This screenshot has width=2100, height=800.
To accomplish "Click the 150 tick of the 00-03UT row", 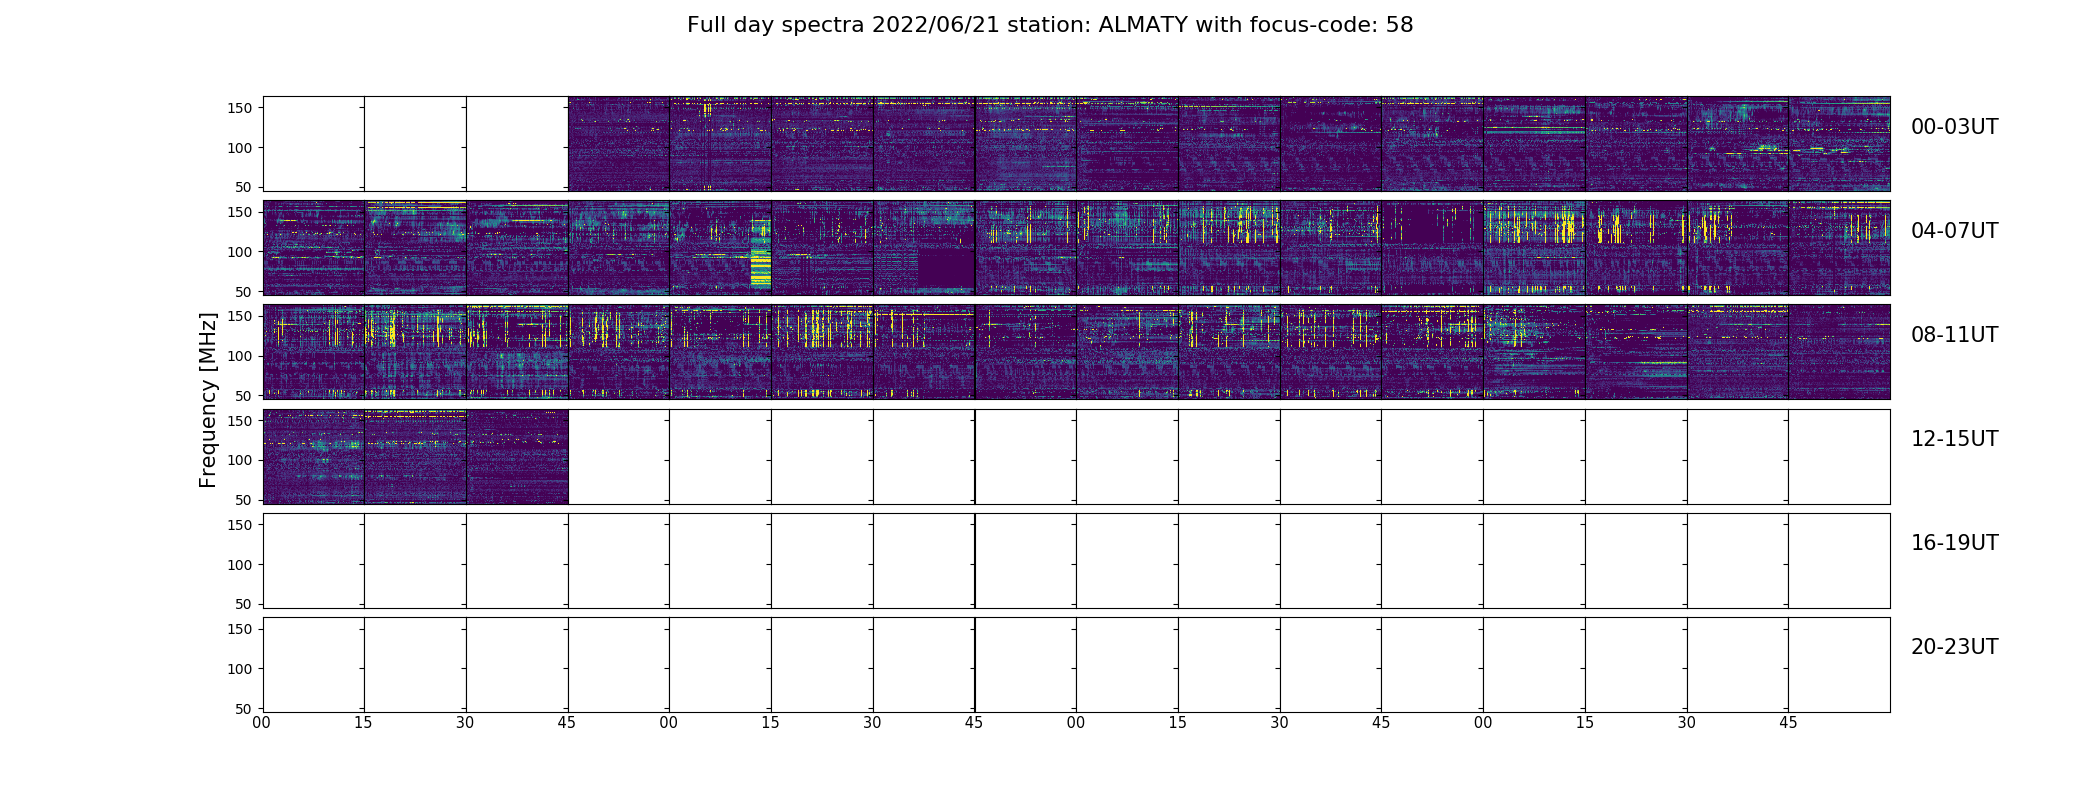I will coord(238,108).
